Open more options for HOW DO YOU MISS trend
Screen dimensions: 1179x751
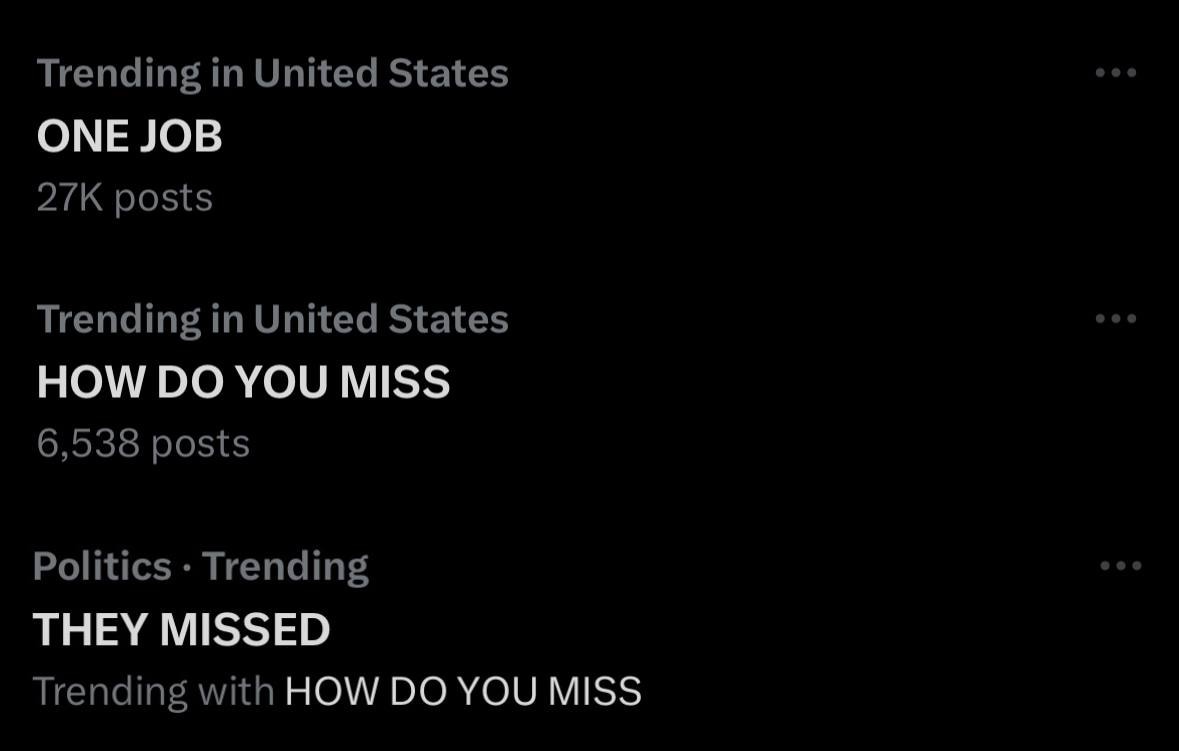1116,319
